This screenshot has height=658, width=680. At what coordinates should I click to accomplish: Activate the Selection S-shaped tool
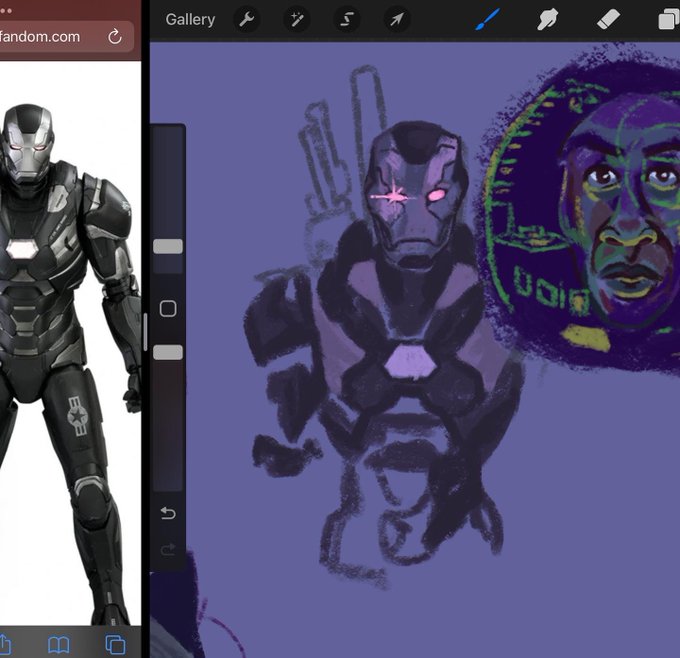[347, 20]
